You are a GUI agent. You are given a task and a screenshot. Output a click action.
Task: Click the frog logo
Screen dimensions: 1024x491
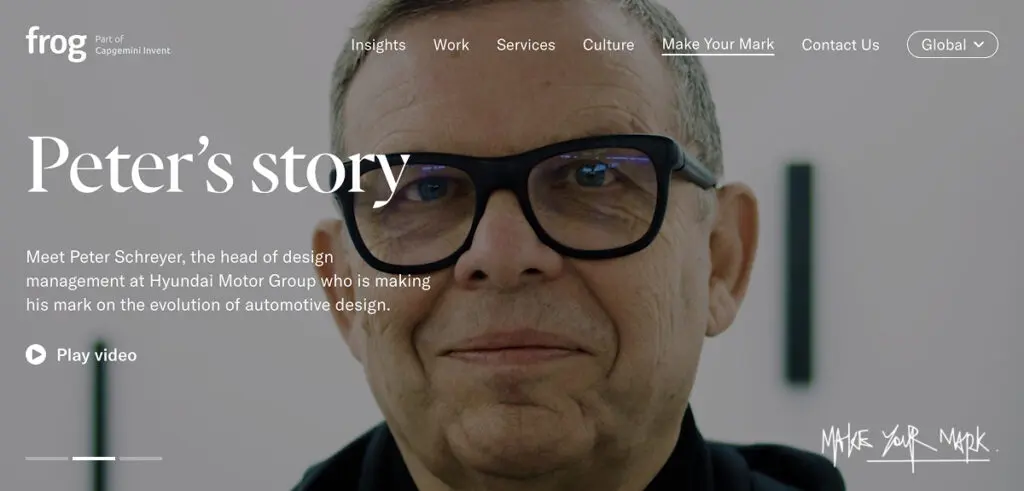pos(56,44)
